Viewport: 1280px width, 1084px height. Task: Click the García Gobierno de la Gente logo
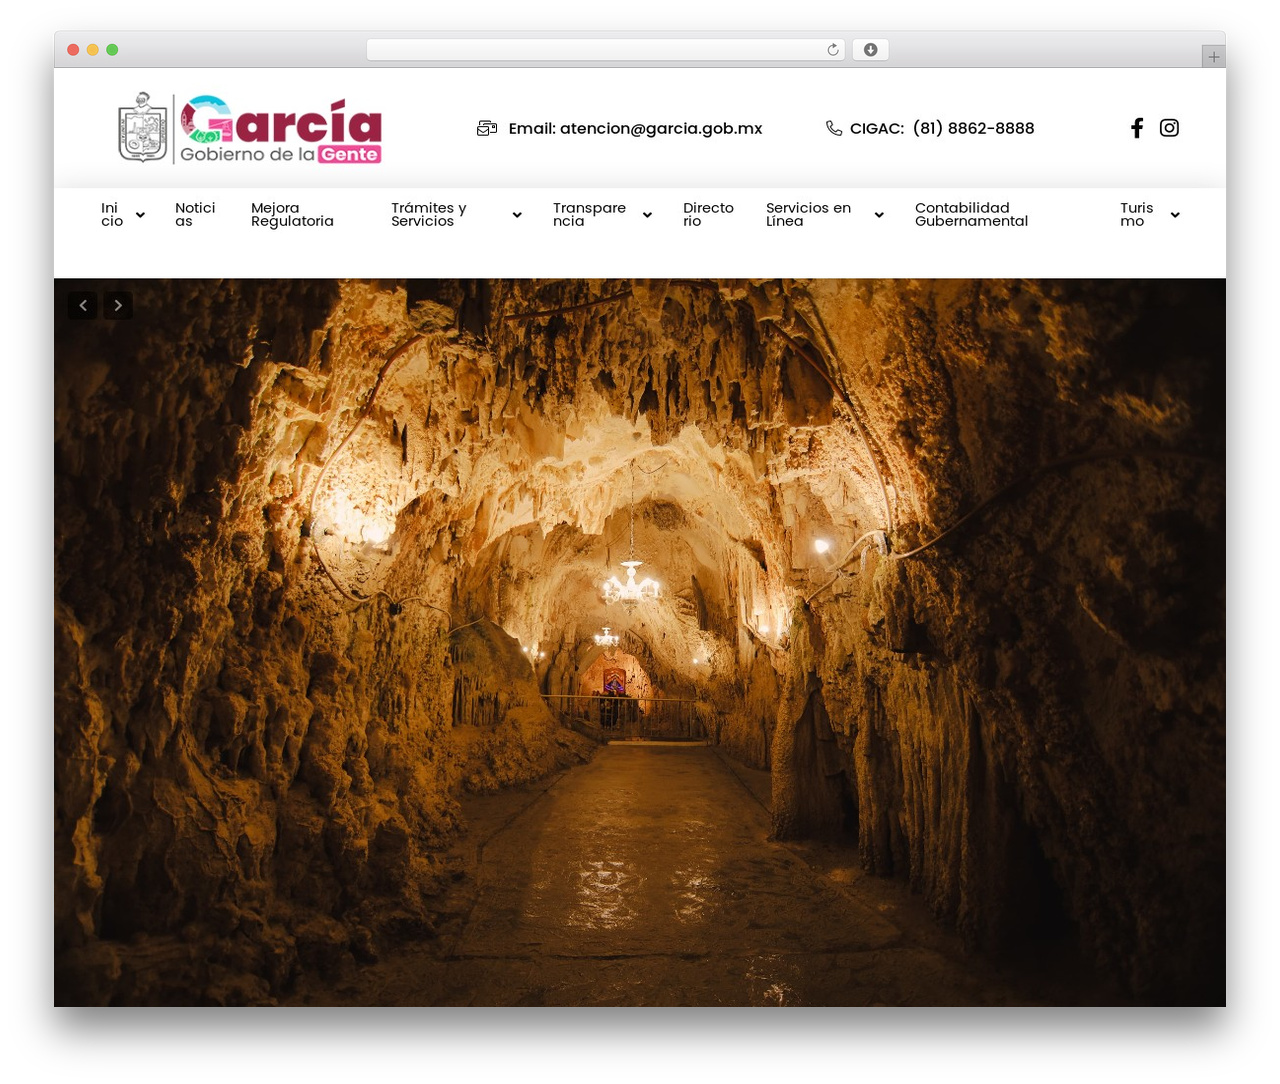250,129
